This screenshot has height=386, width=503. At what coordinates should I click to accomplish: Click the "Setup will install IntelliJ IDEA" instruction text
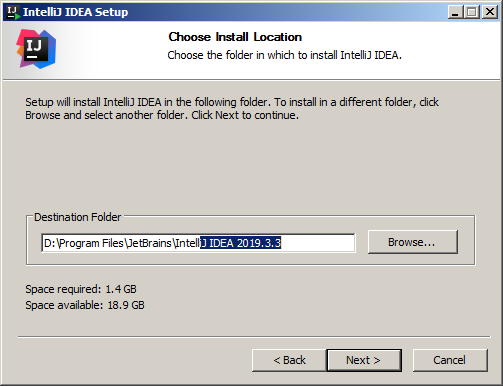pyautogui.click(x=232, y=108)
